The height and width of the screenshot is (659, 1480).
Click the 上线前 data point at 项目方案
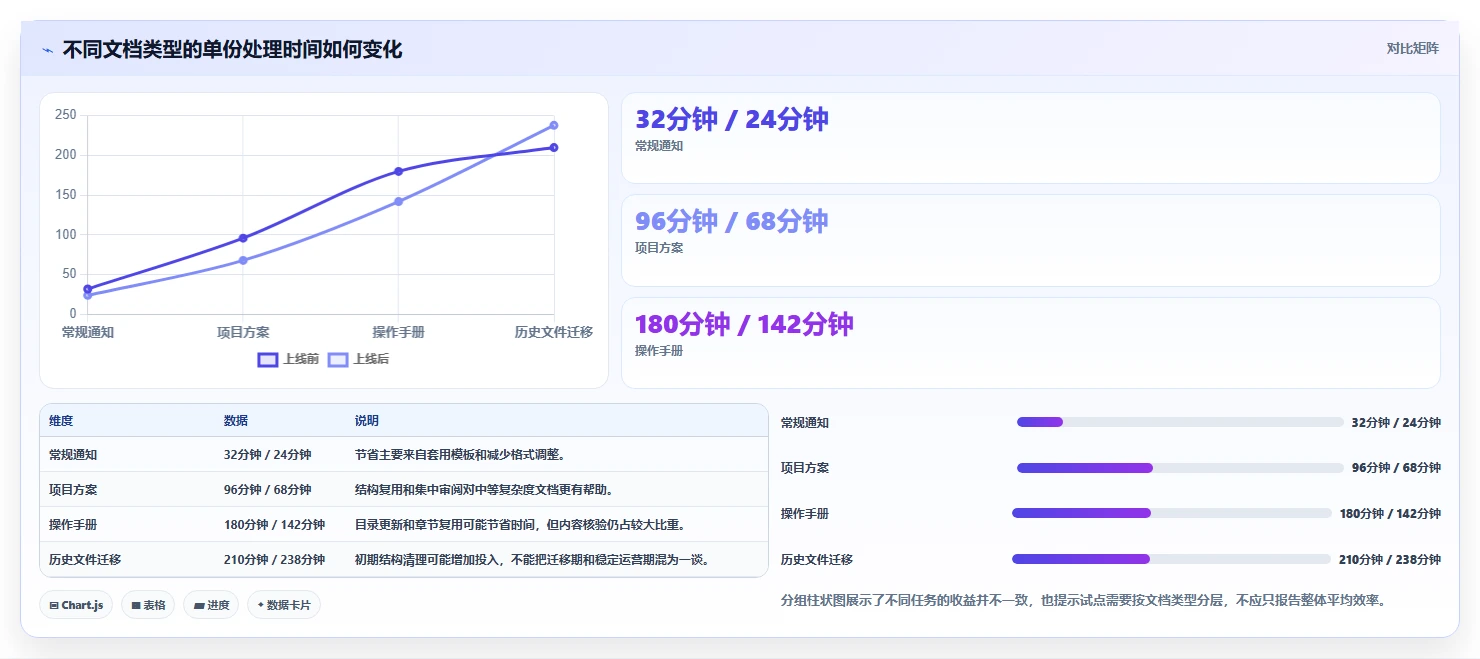(x=243, y=238)
